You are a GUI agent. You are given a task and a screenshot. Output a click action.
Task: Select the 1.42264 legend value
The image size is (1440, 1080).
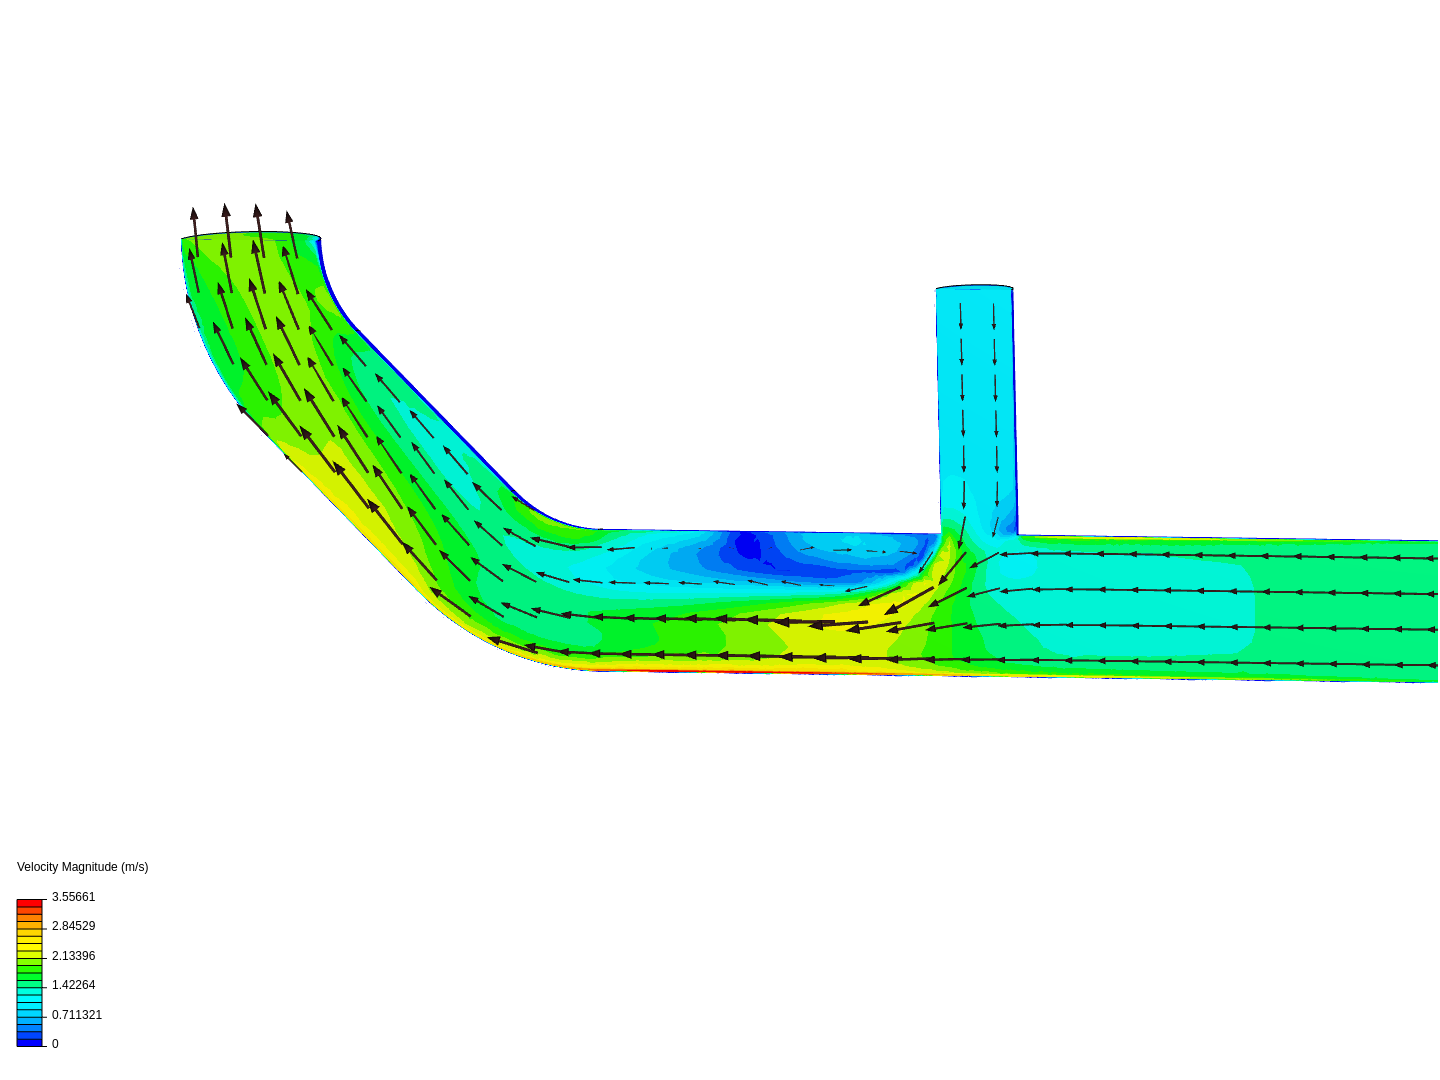[73, 985]
